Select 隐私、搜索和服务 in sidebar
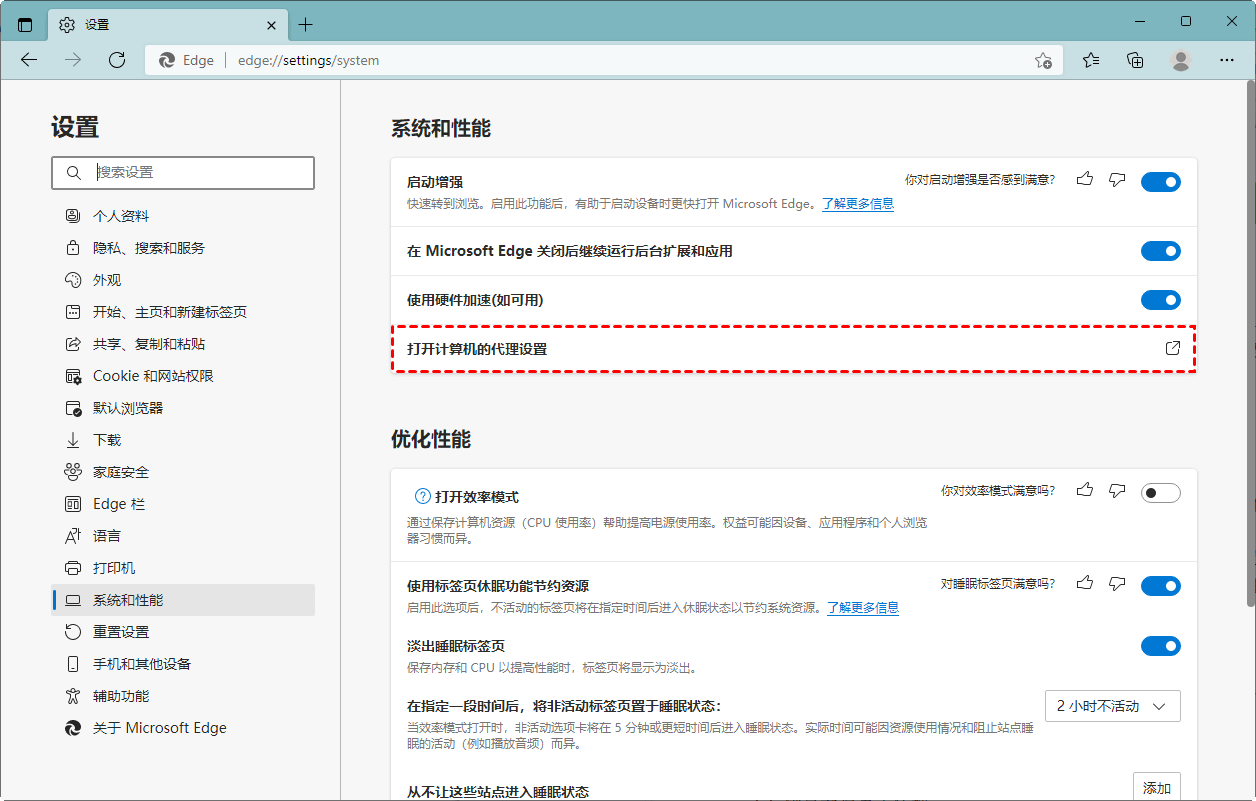 tap(149, 248)
